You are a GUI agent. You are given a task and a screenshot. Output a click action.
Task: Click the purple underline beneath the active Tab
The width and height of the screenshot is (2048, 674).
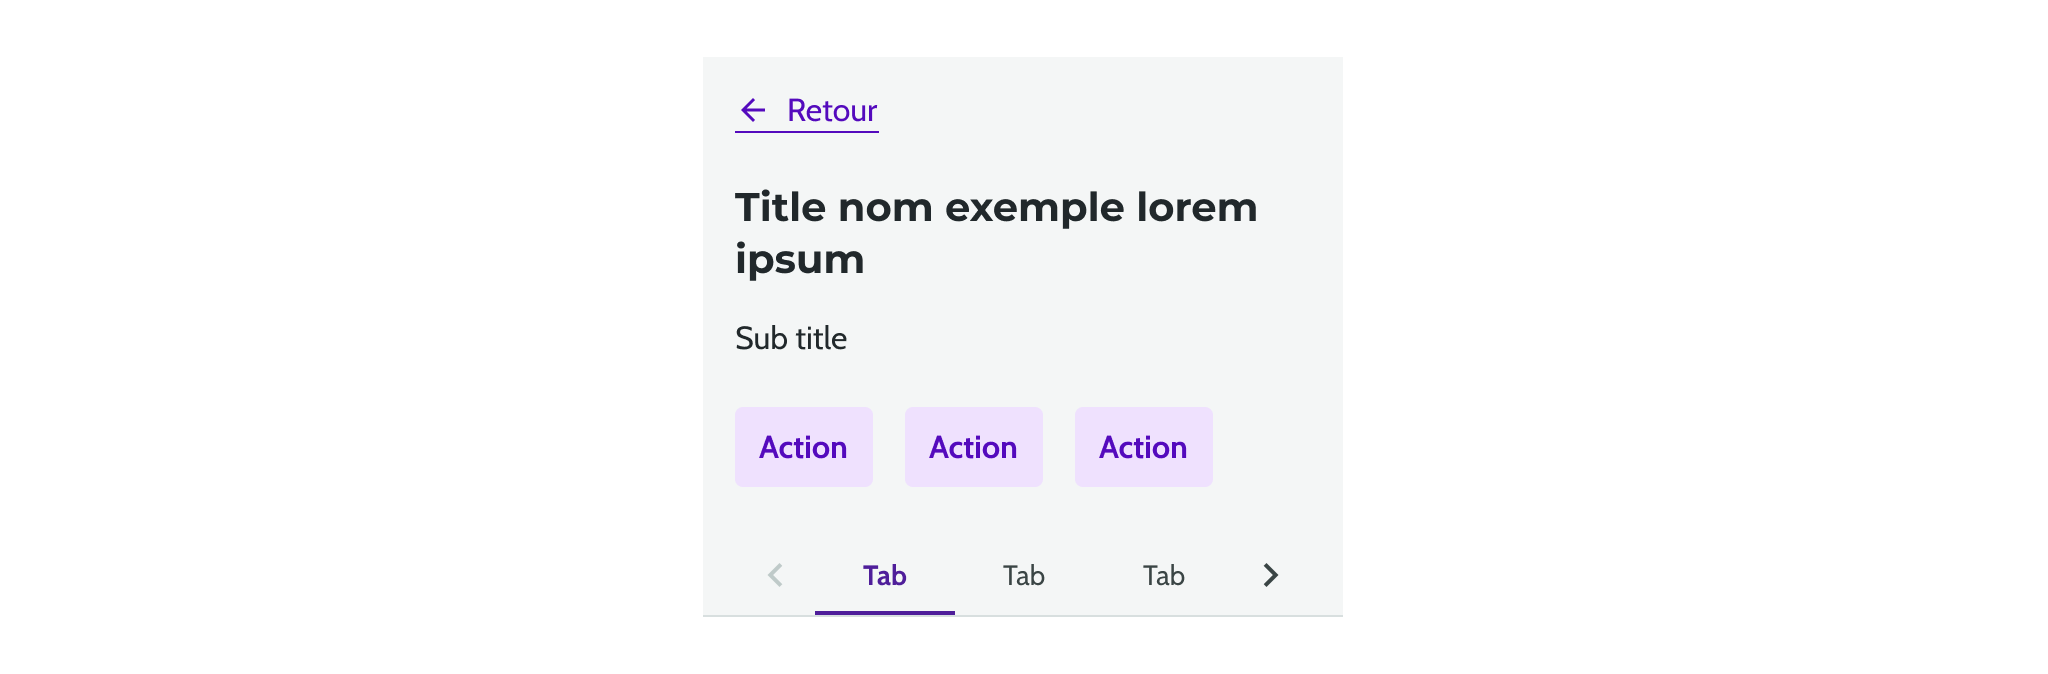pyautogui.click(x=884, y=608)
